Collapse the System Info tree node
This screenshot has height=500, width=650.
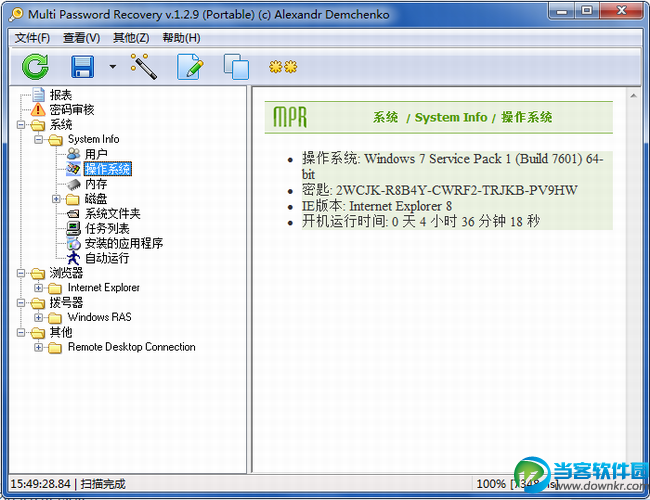coord(39,139)
